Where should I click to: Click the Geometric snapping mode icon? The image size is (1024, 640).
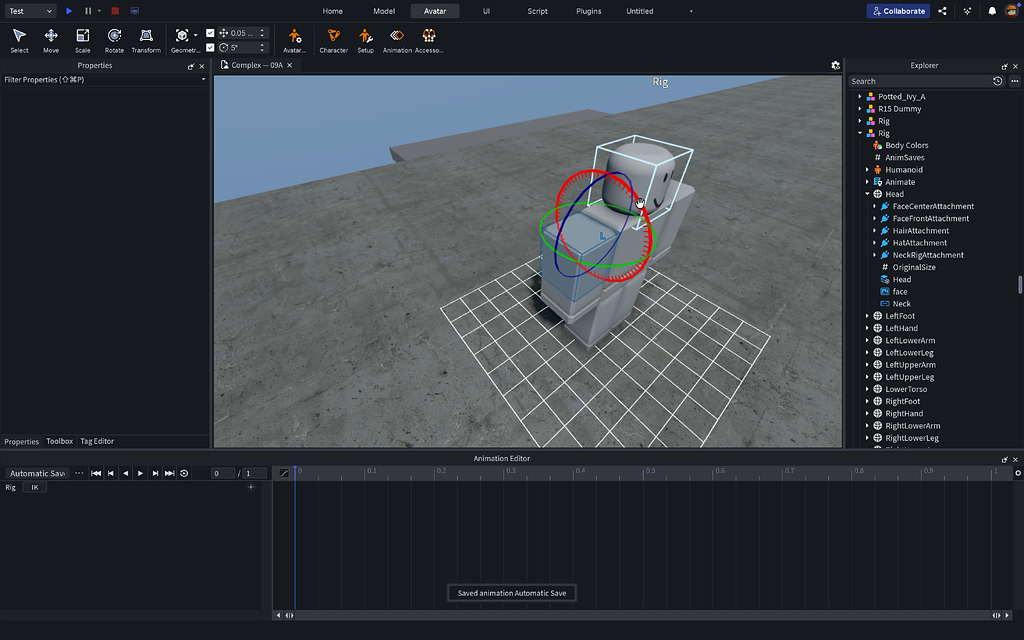pos(182,35)
